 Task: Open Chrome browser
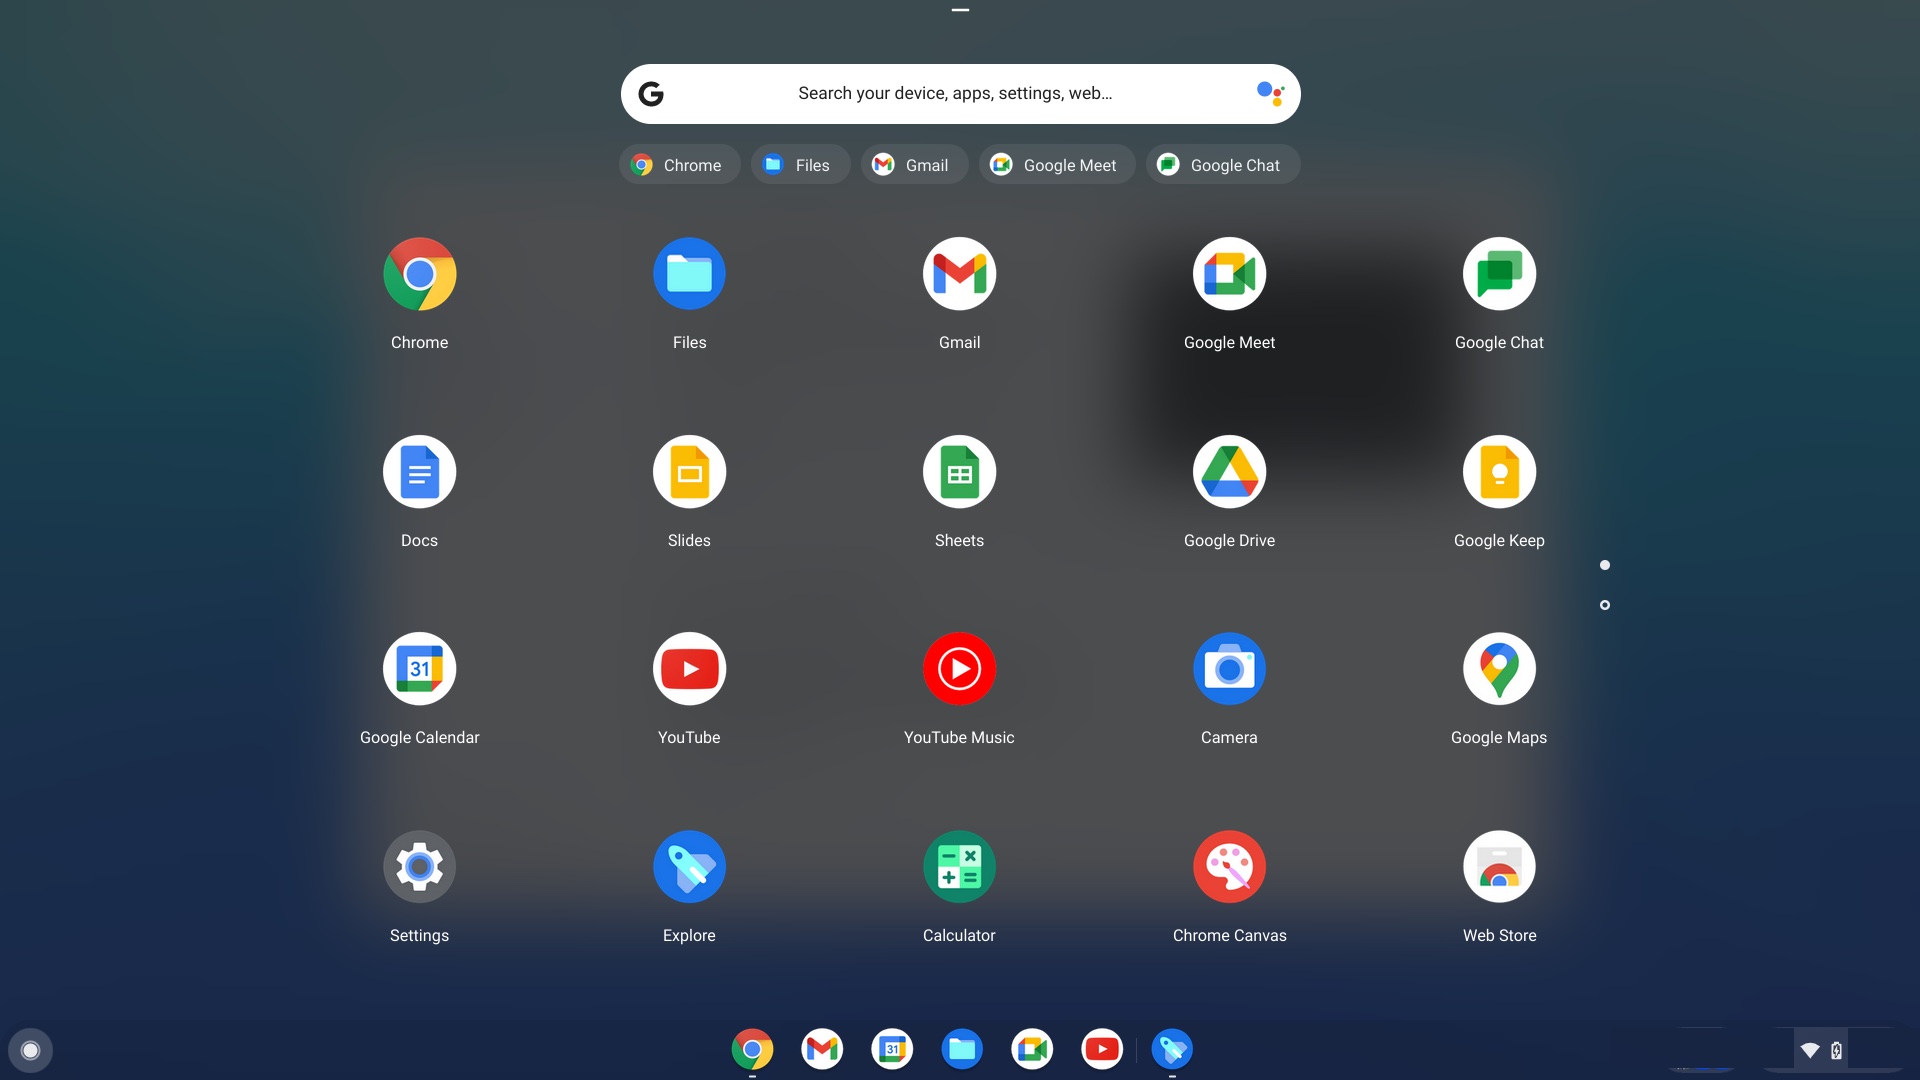point(419,273)
